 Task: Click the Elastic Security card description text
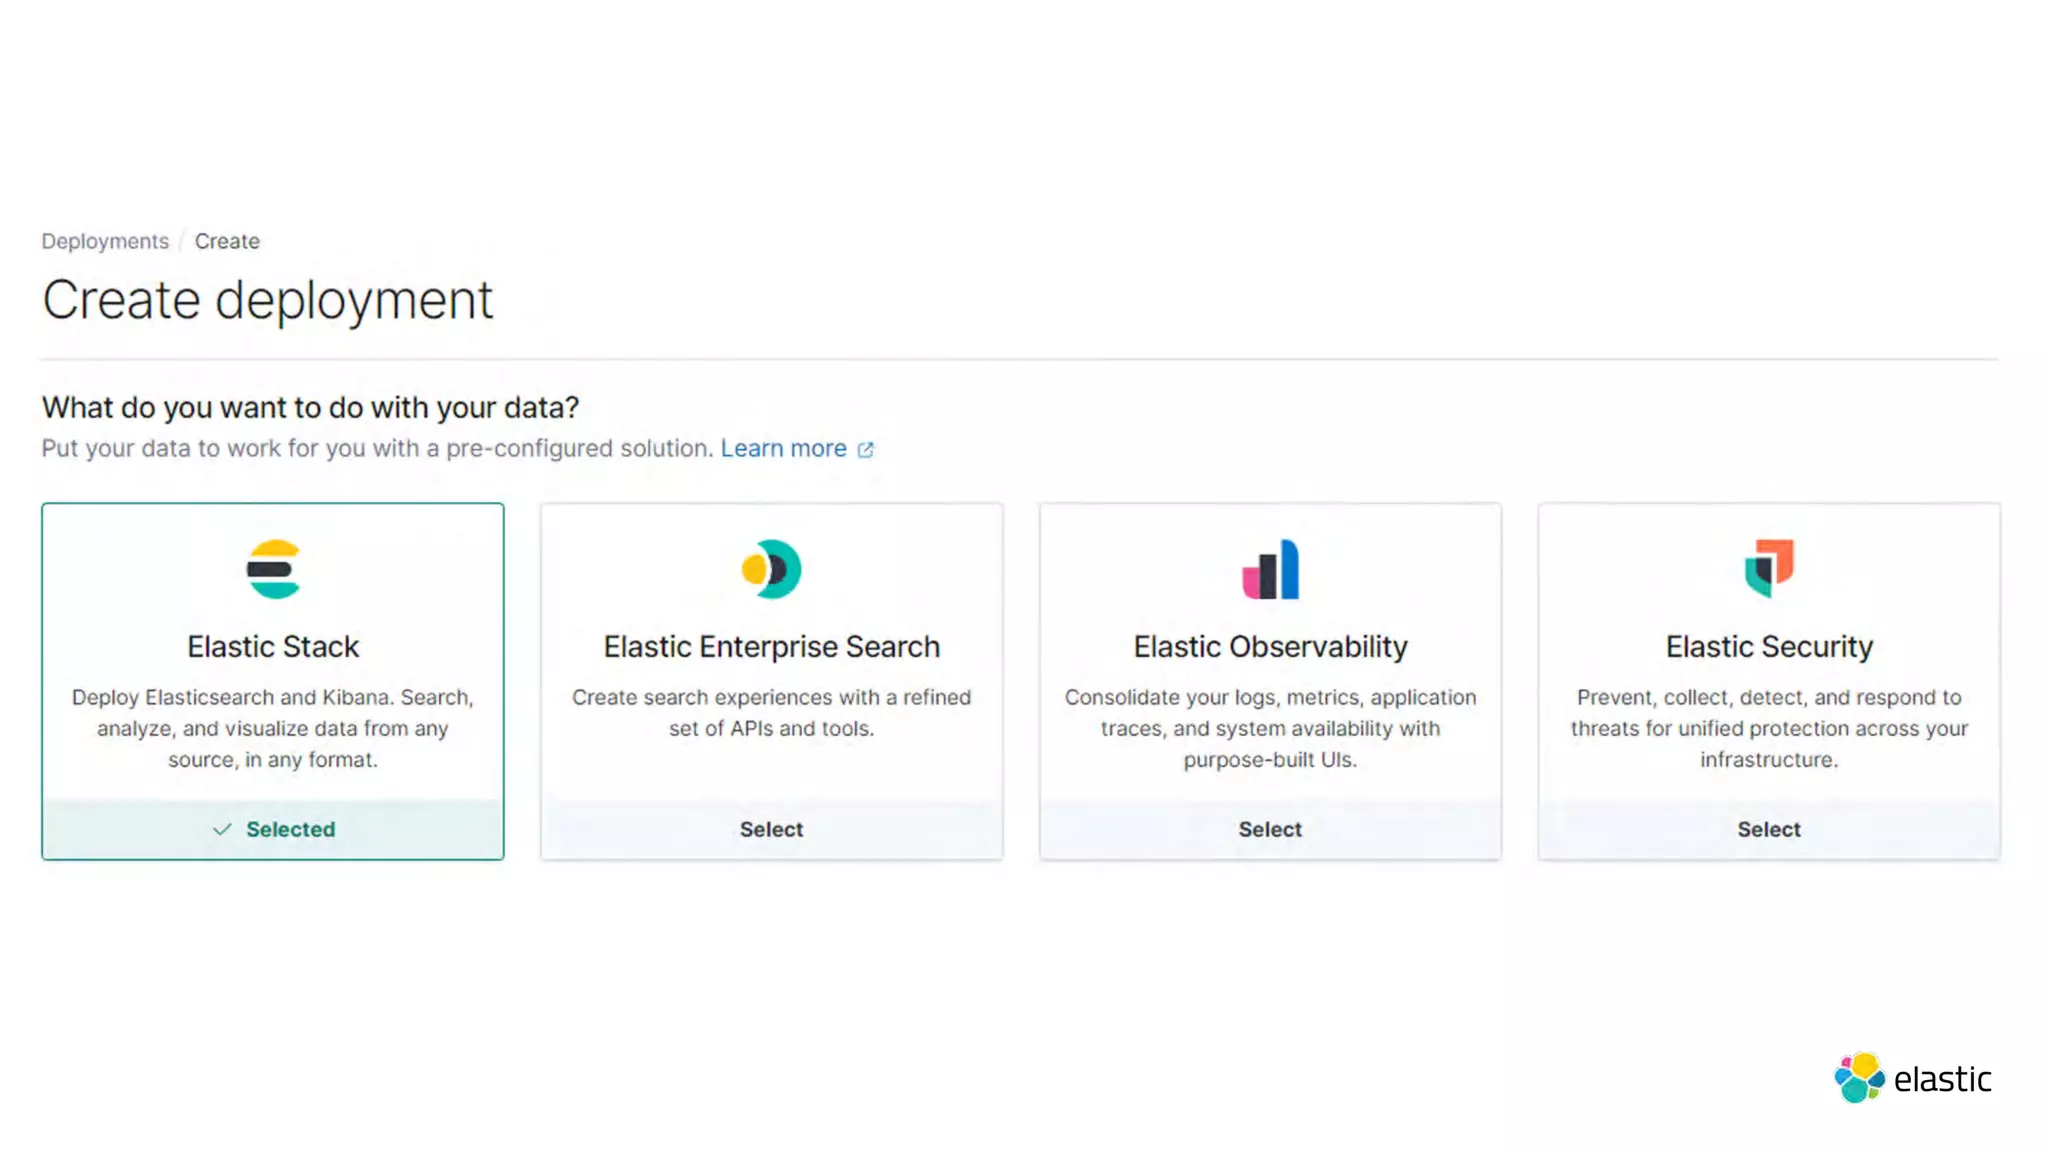[1769, 728]
